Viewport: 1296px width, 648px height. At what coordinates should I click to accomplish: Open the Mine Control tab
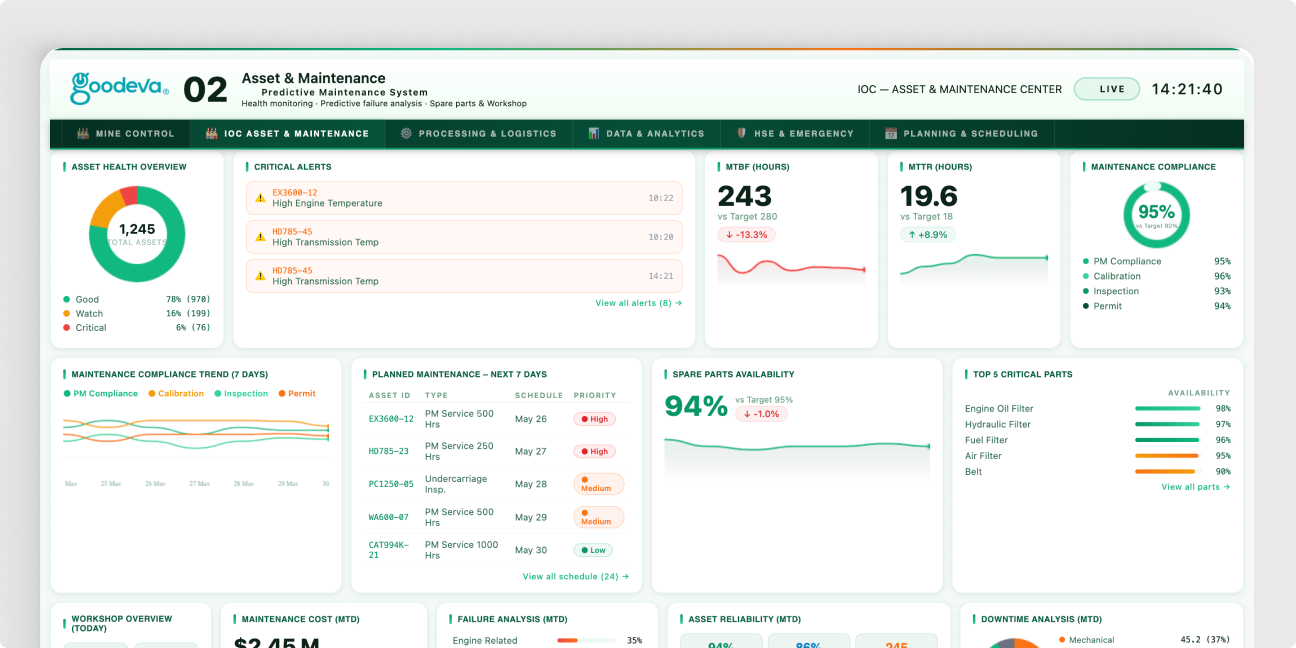pos(125,133)
